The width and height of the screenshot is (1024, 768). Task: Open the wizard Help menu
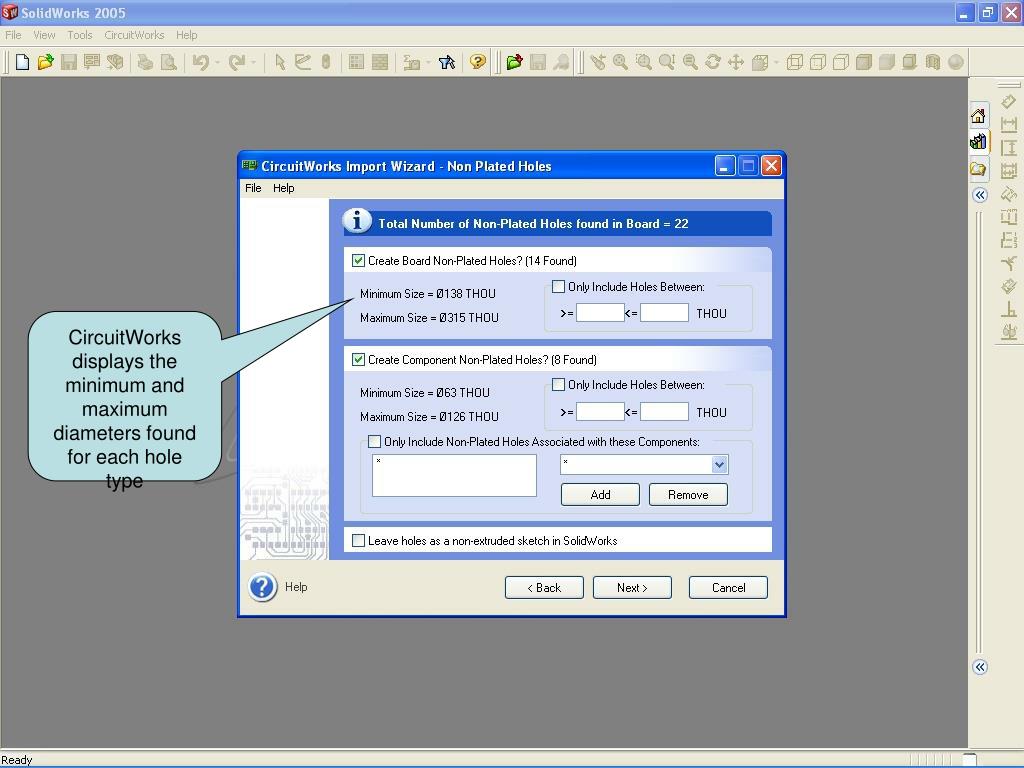tap(283, 188)
